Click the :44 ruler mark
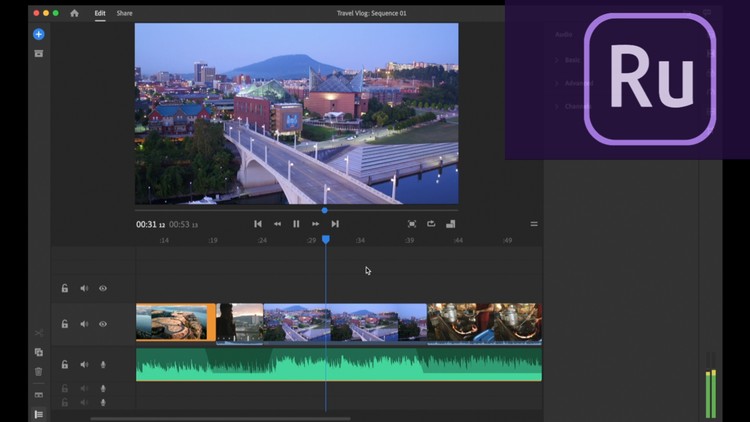750x422 pixels. click(x=458, y=240)
